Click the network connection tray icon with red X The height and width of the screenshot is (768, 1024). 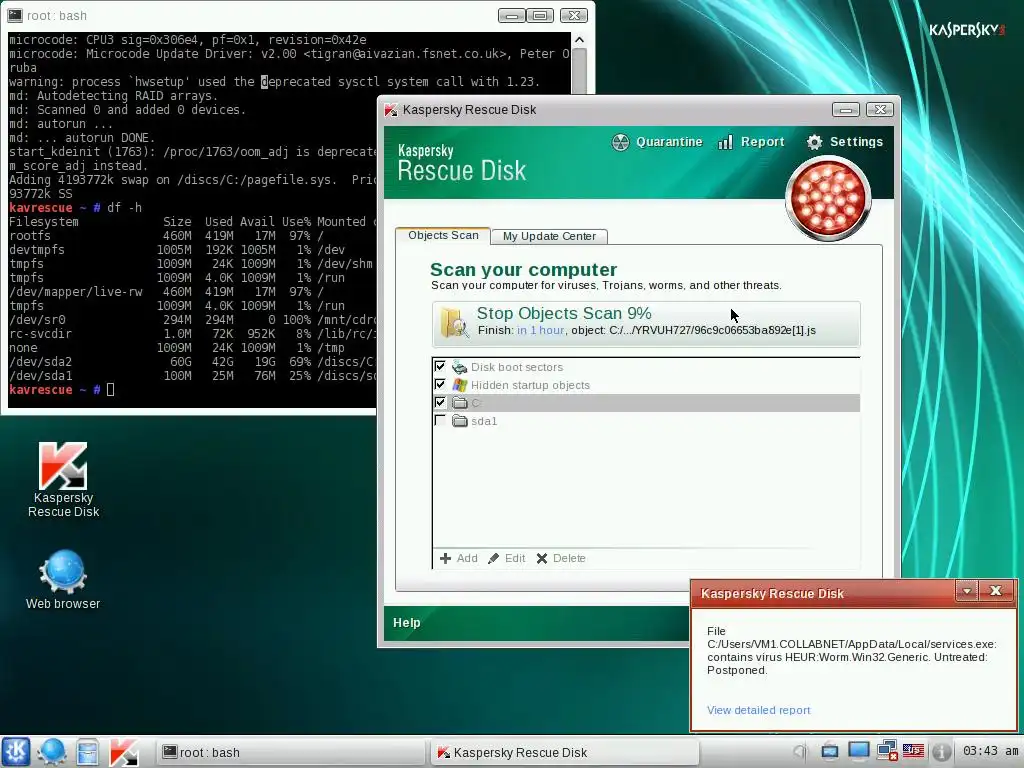887,752
